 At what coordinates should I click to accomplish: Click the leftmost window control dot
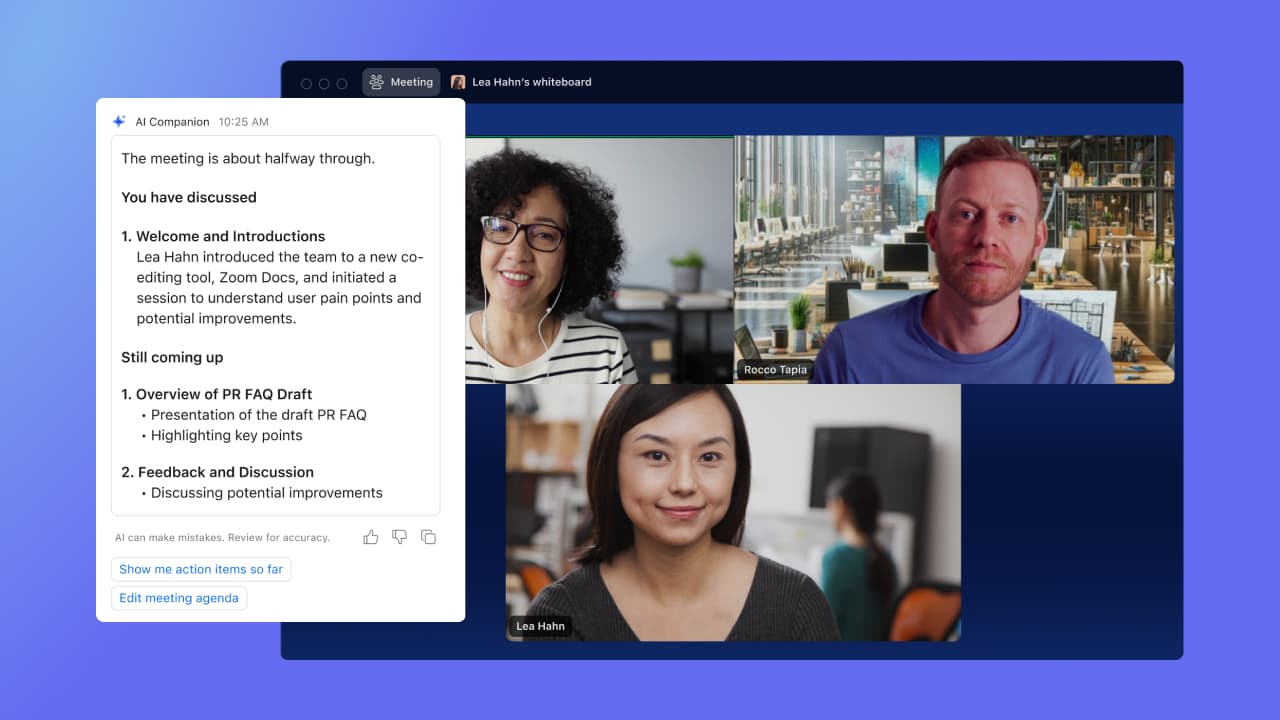pos(307,84)
